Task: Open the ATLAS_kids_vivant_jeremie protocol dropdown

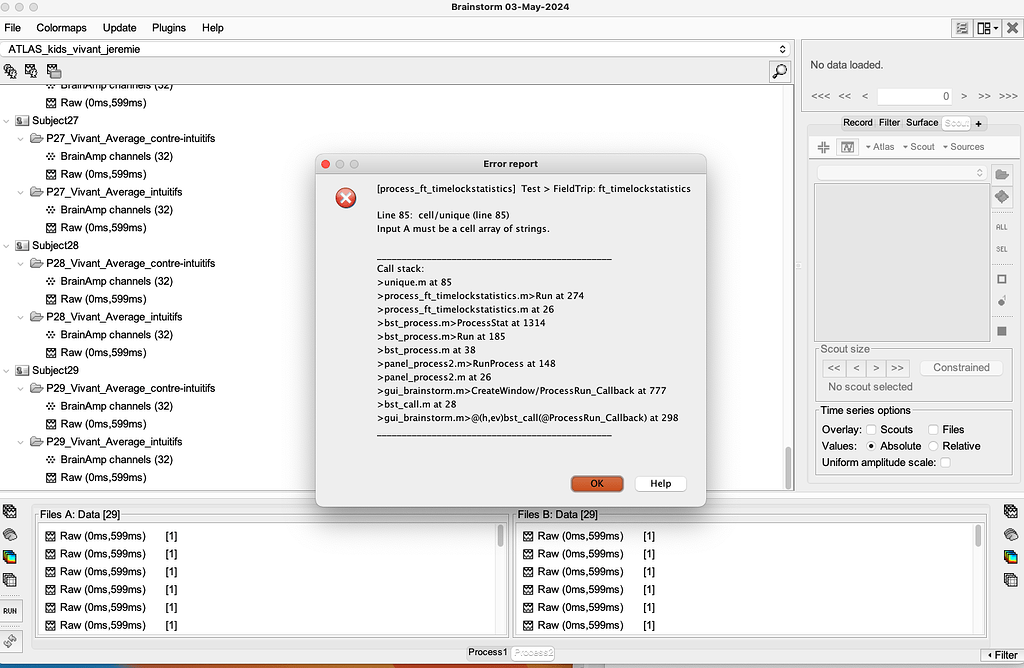Action: tap(397, 48)
